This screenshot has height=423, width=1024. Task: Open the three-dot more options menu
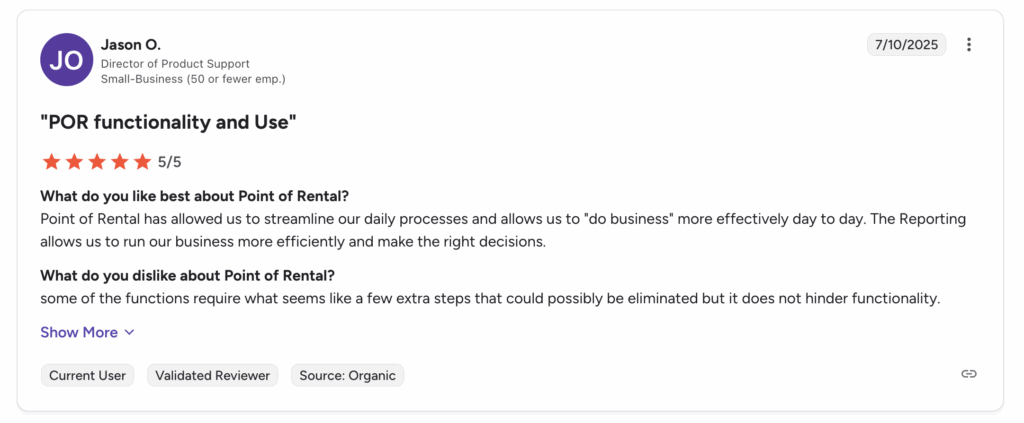(968, 45)
